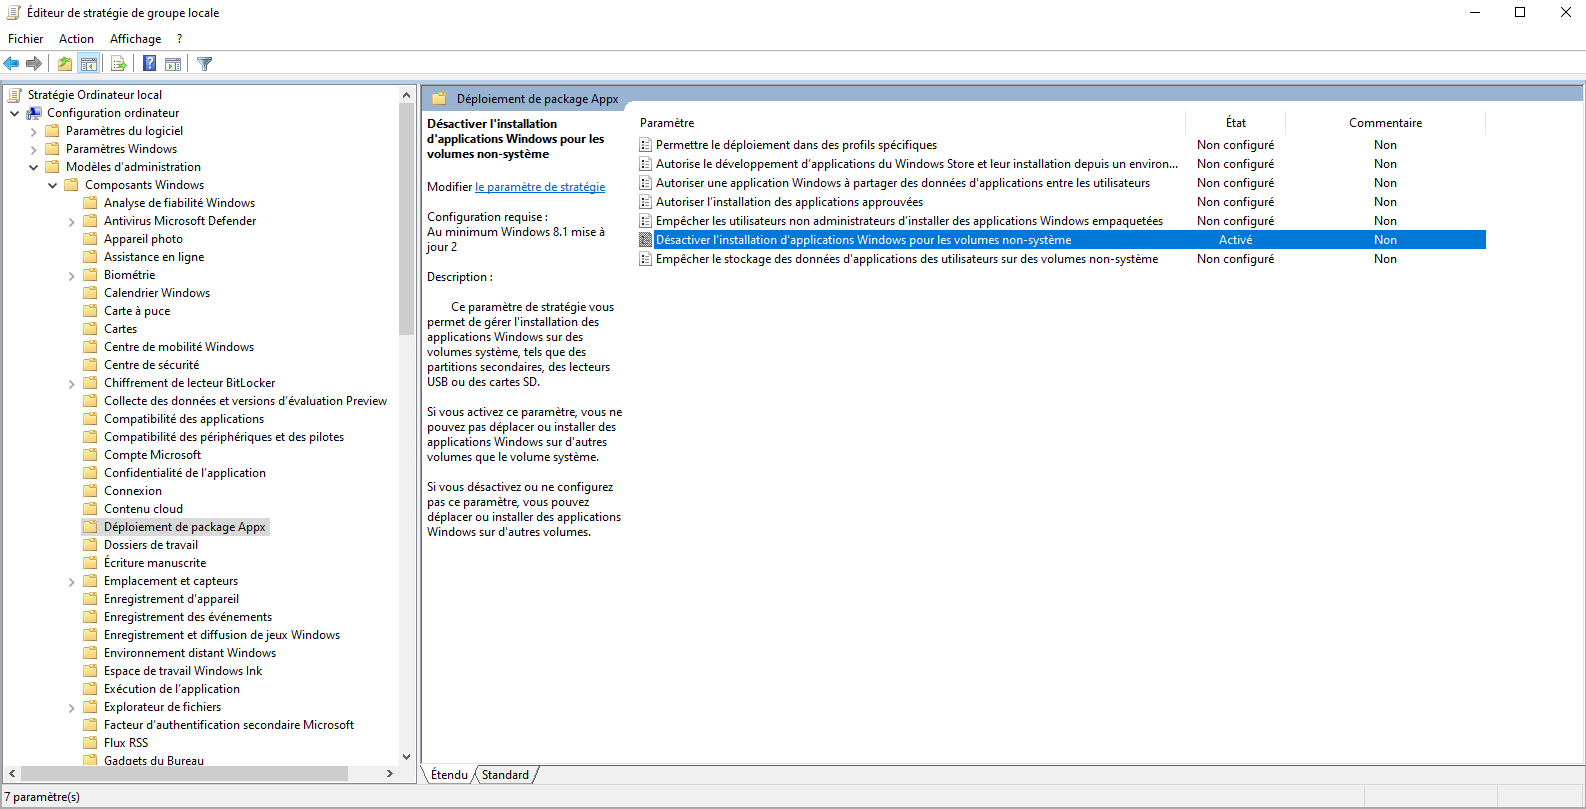
Task: Expand the Paramètres du logiciel node
Action: tap(34, 131)
